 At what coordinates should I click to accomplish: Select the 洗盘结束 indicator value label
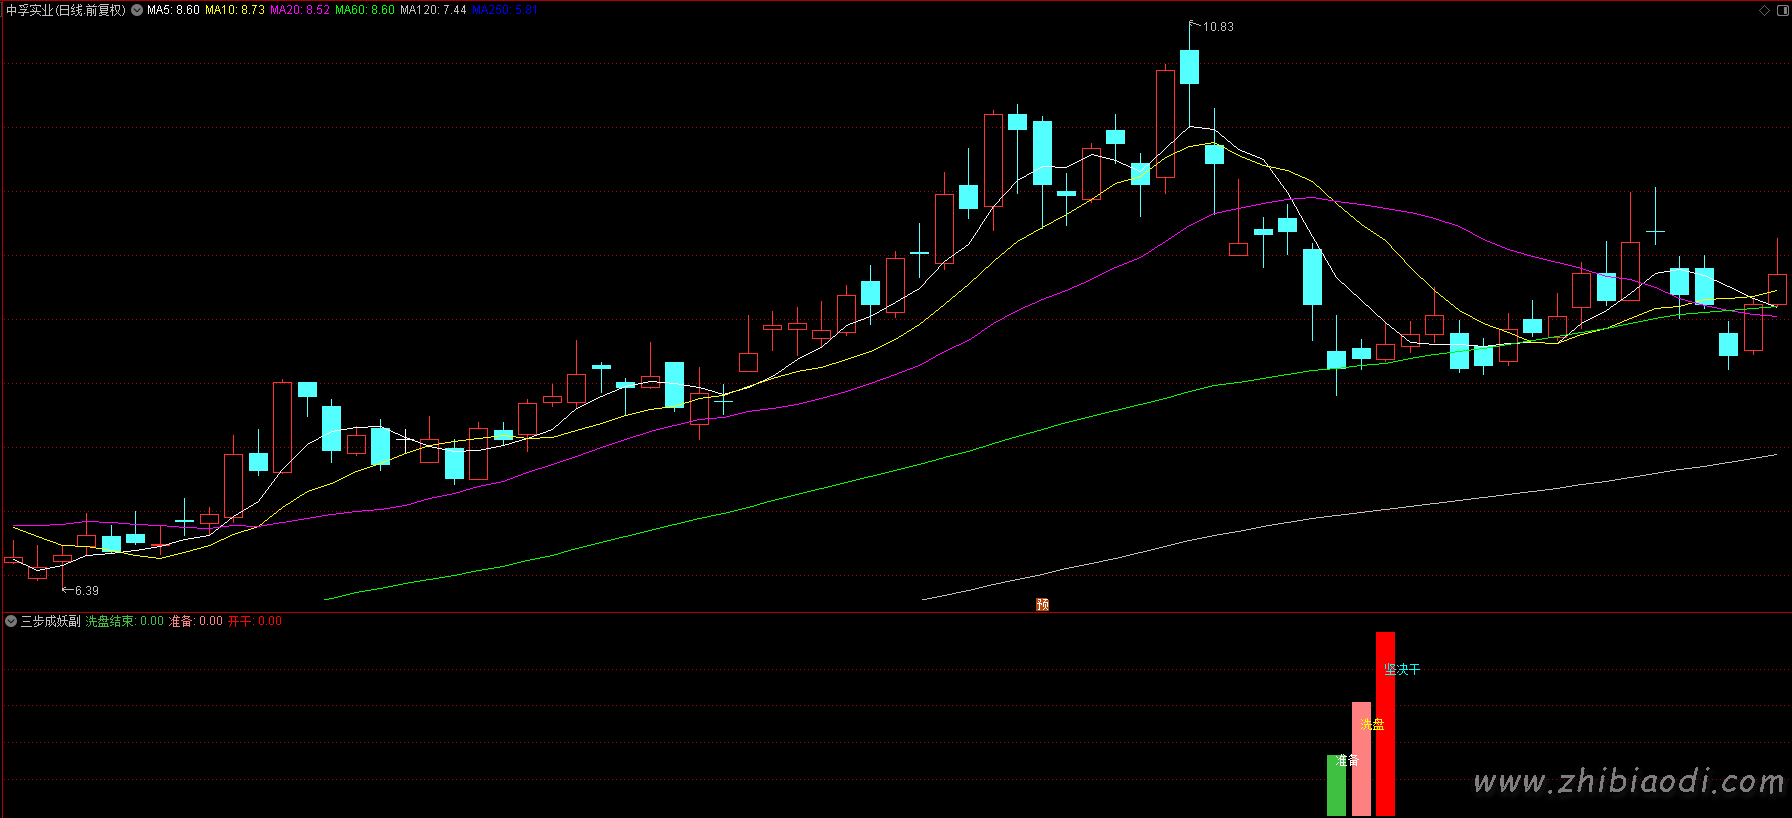[x=124, y=621]
